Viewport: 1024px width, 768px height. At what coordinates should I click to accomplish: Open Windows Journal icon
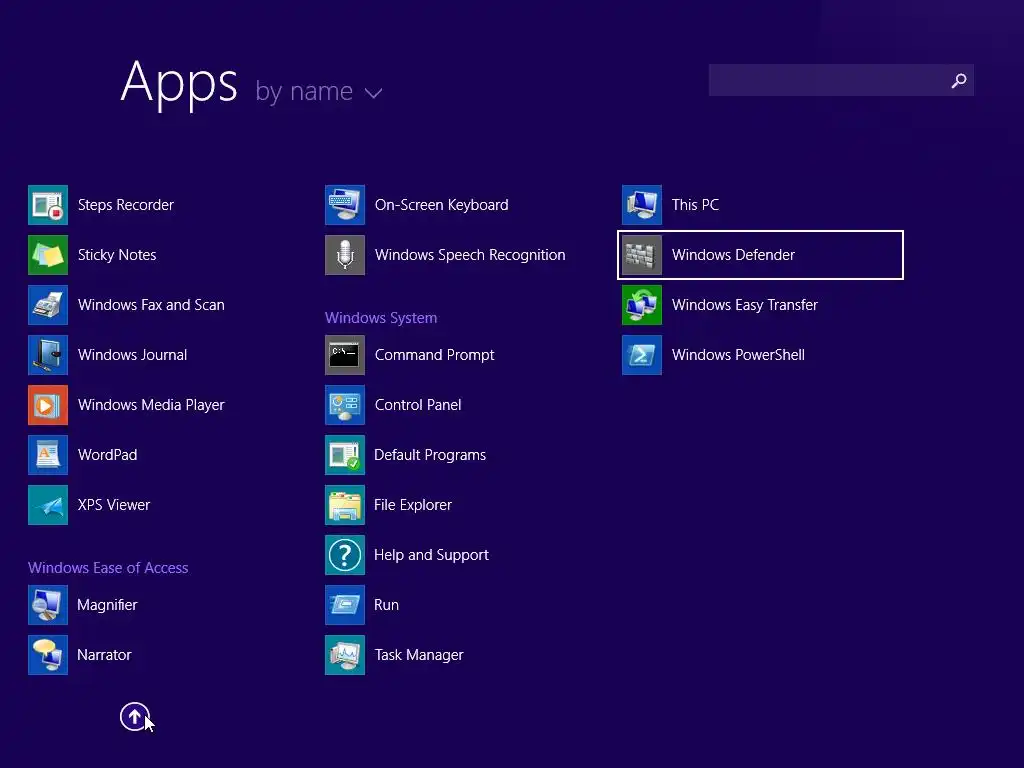click(x=48, y=355)
